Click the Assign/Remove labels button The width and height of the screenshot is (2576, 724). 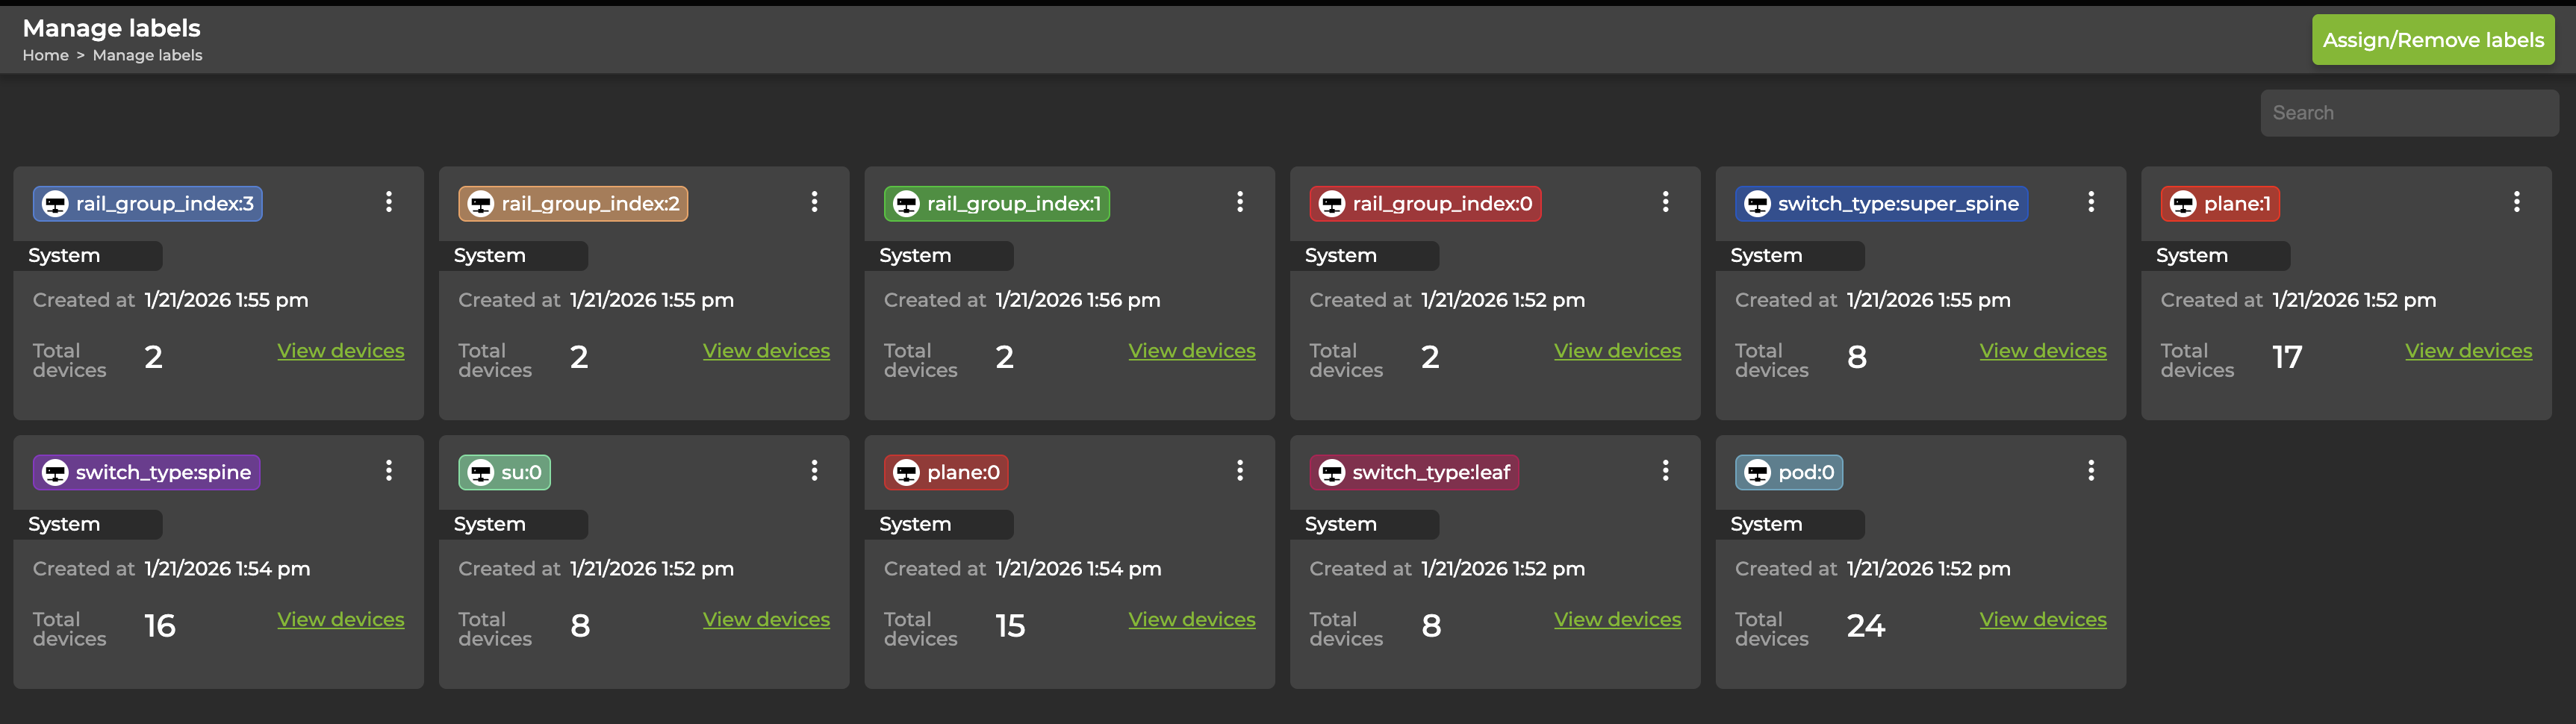pyautogui.click(x=2432, y=40)
